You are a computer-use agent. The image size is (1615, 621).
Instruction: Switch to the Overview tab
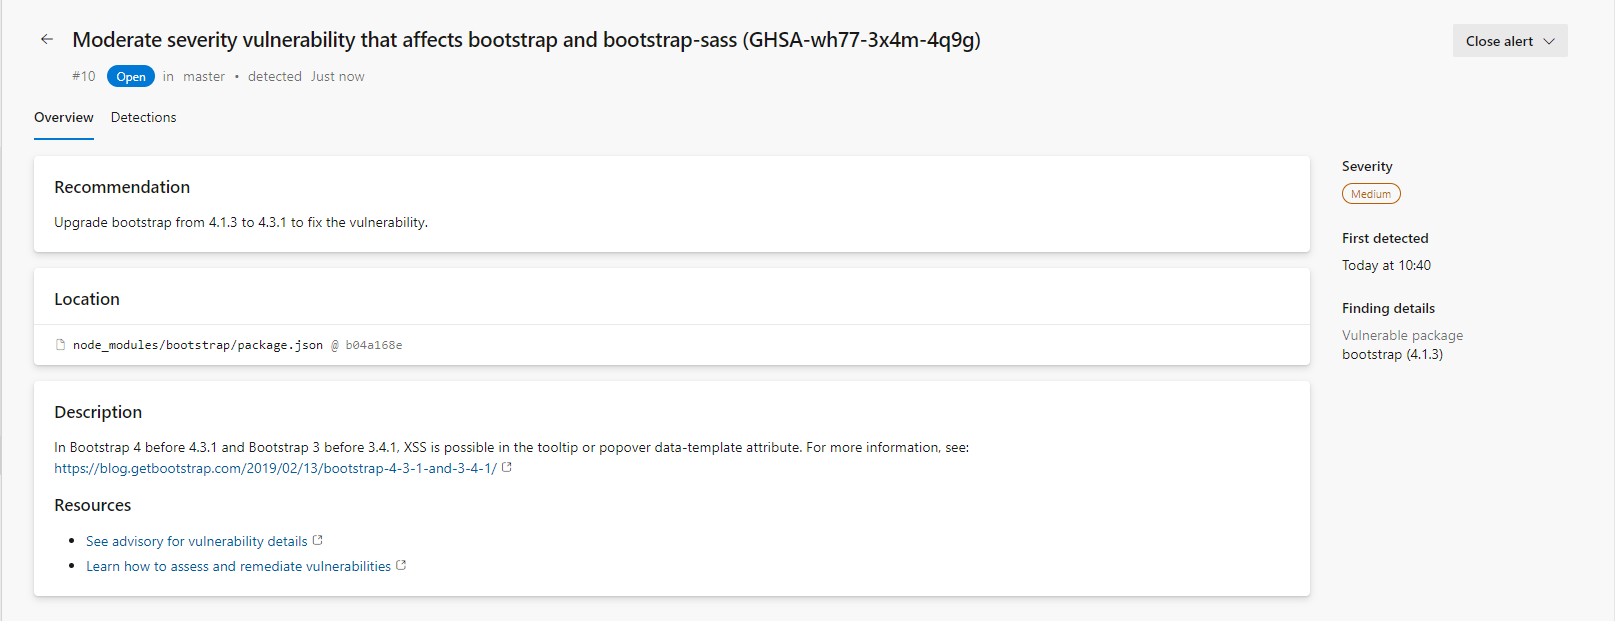click(x=64, y=118)
